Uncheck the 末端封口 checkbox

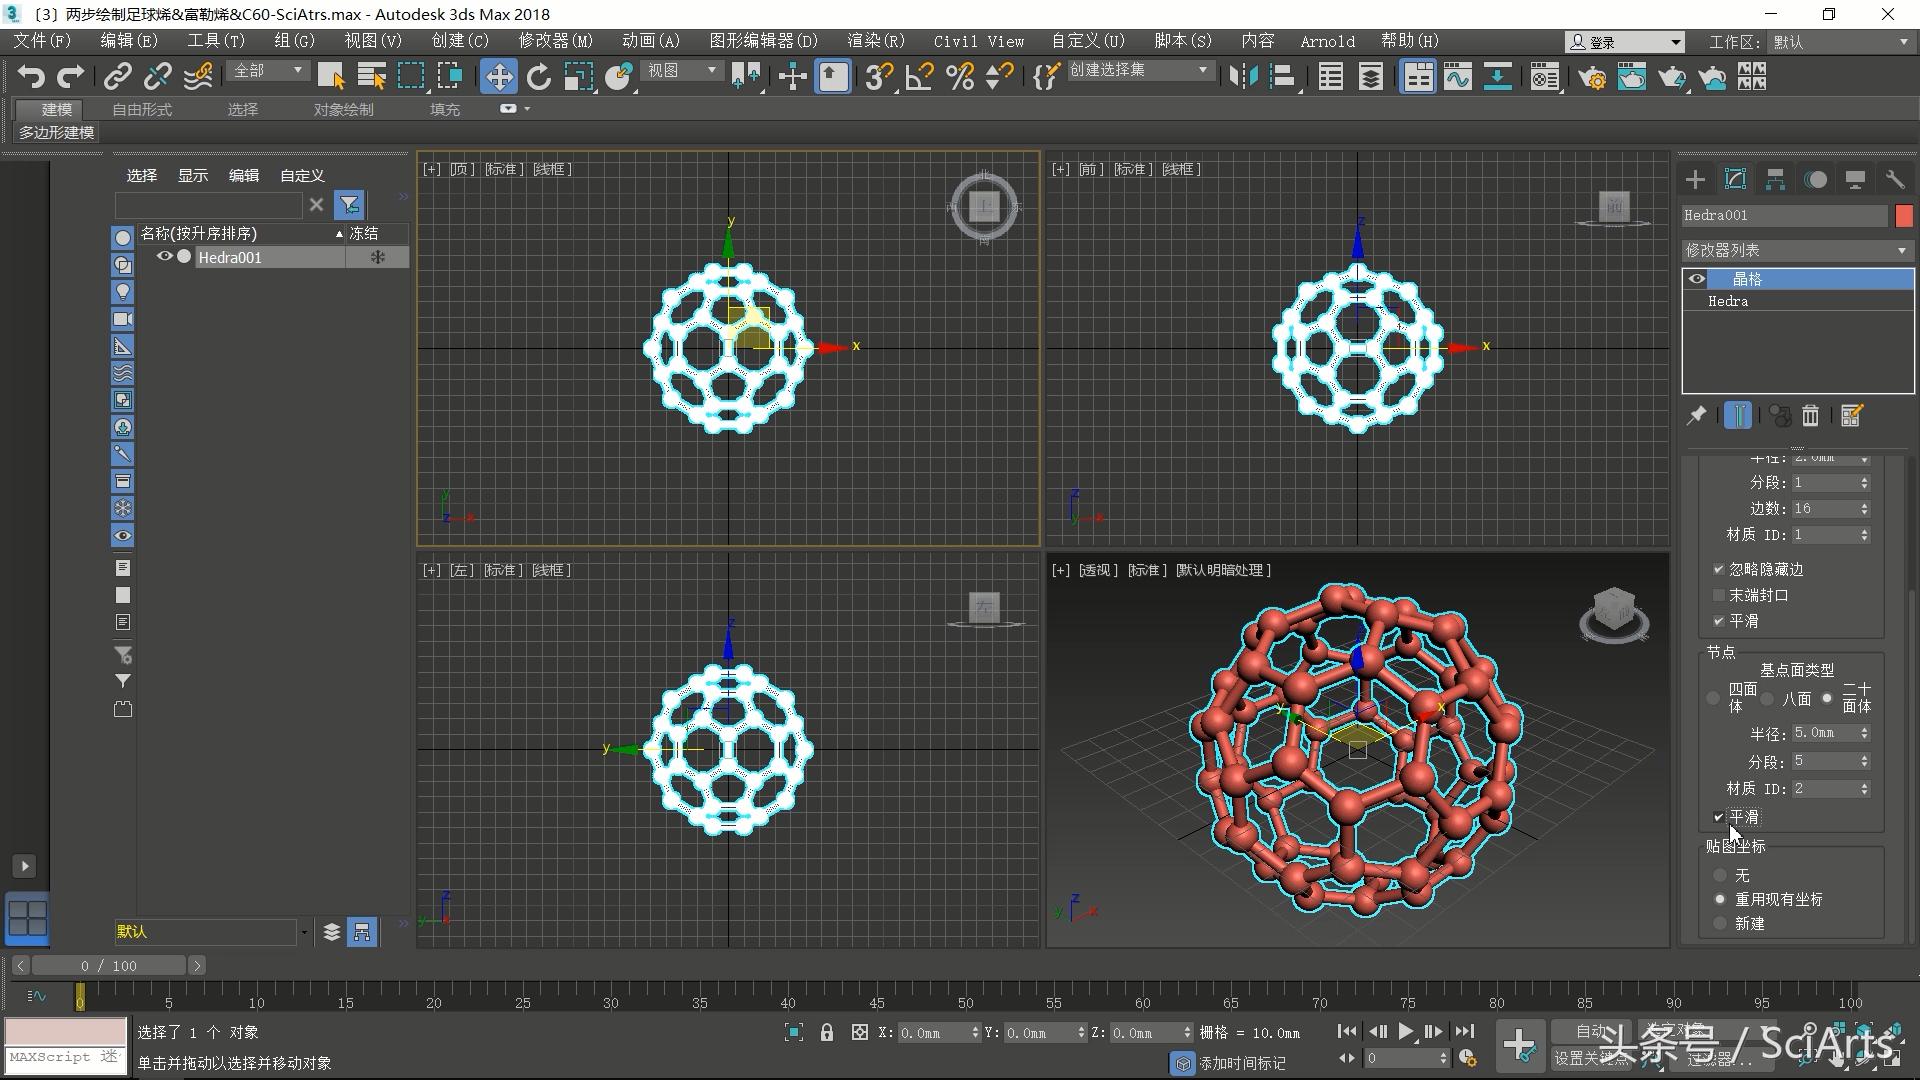(1720, 595)
